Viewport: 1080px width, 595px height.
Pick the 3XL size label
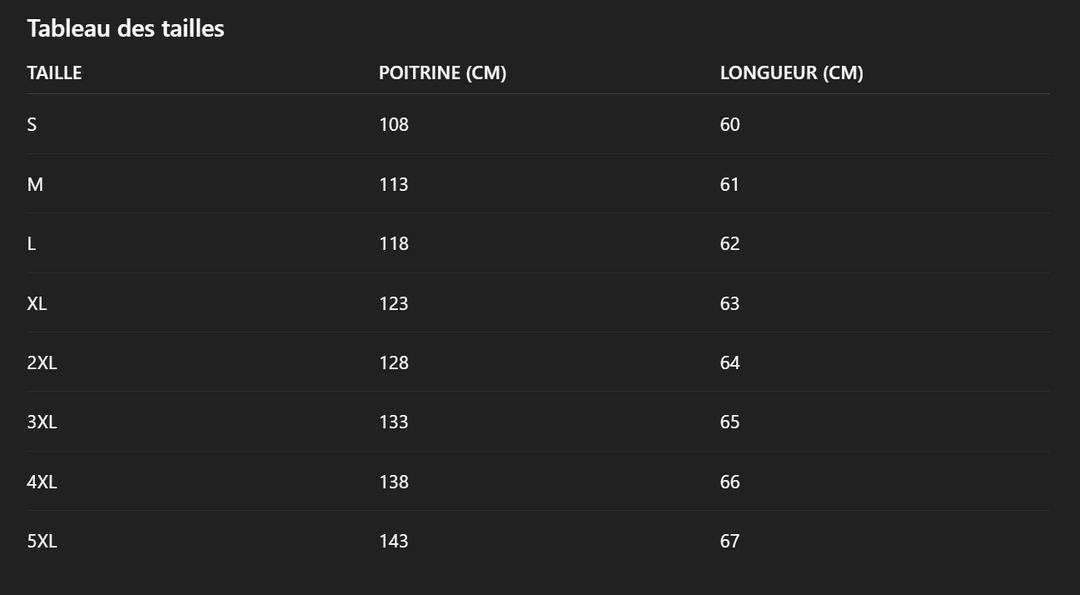(x=42, y=422)
